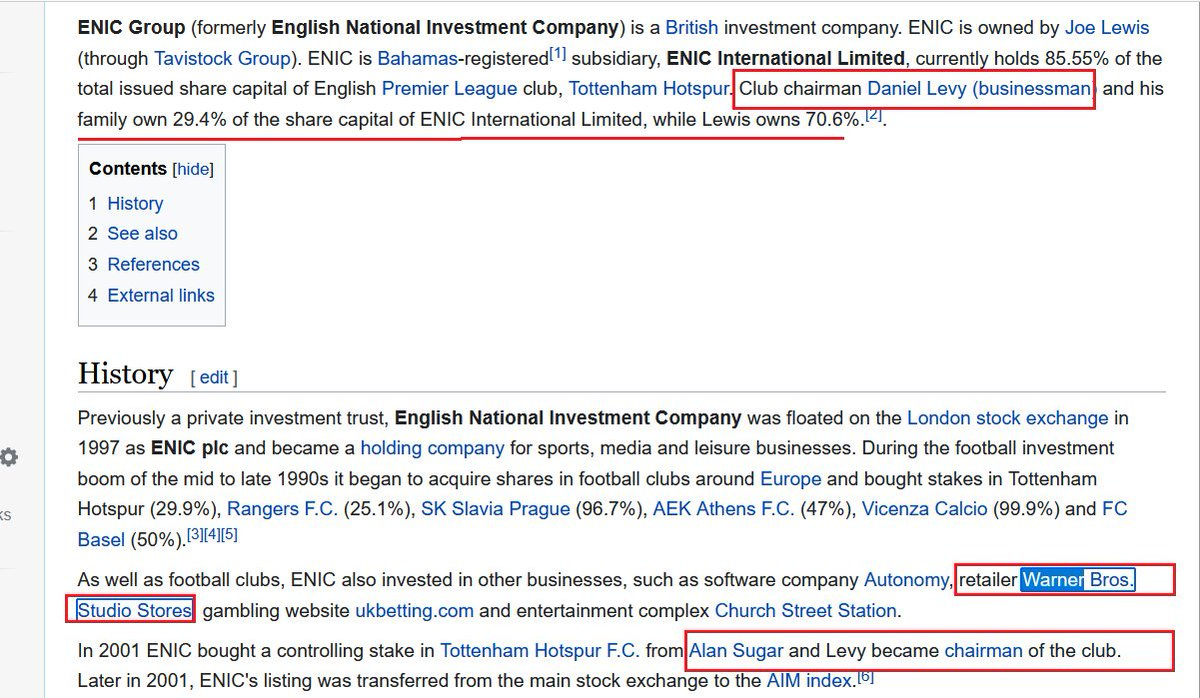Open citation footnote [2] after 70.6%
The width and height of the screenshot is (1200, 698).
pyautogui.click(x=874, y=114)
